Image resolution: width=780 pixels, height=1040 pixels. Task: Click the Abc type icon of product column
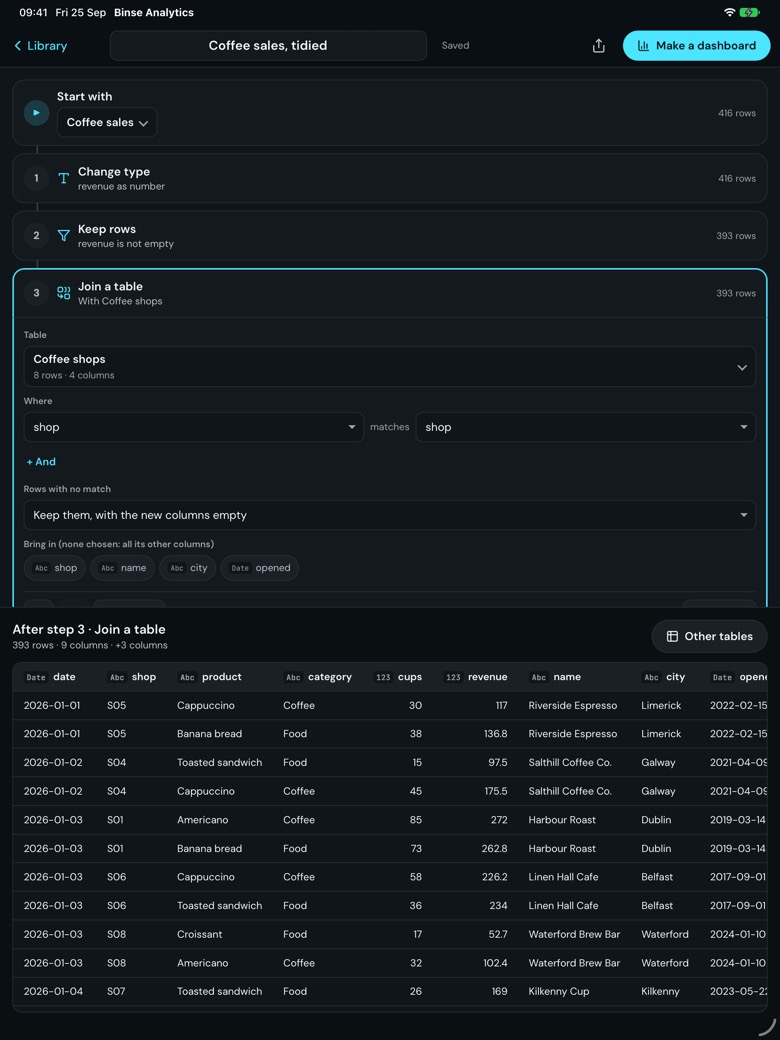[187, 677]
